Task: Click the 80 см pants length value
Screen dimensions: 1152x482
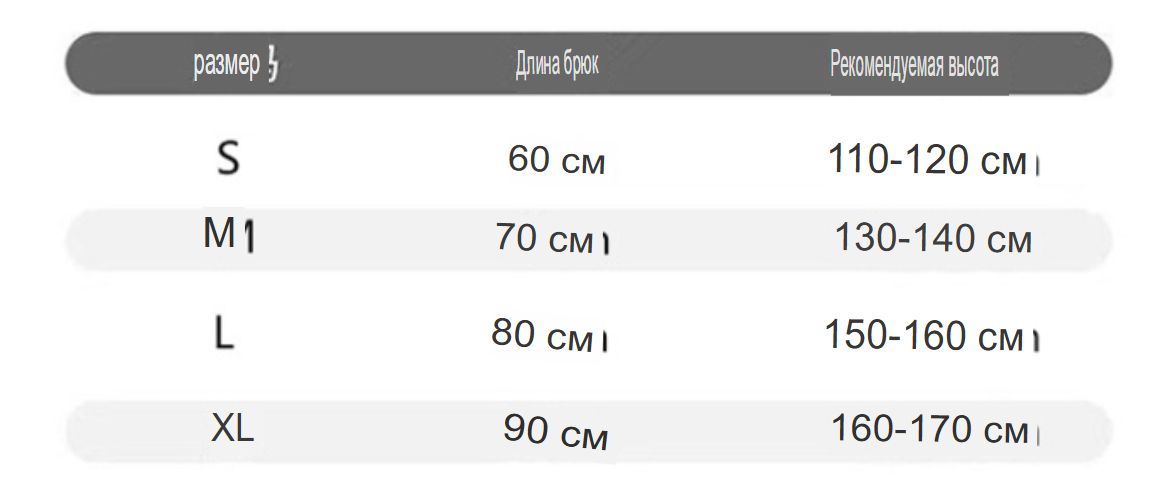Action: tap(541, 334)
